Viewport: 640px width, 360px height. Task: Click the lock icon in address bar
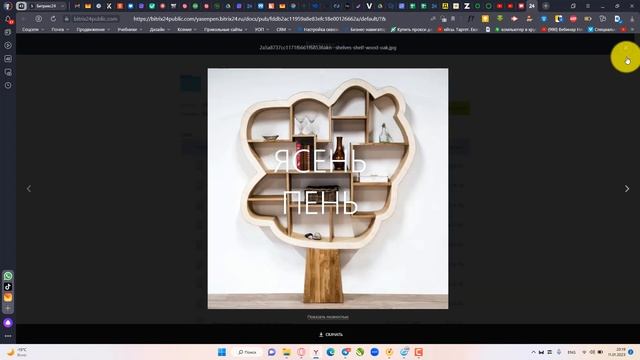[67, 19]
